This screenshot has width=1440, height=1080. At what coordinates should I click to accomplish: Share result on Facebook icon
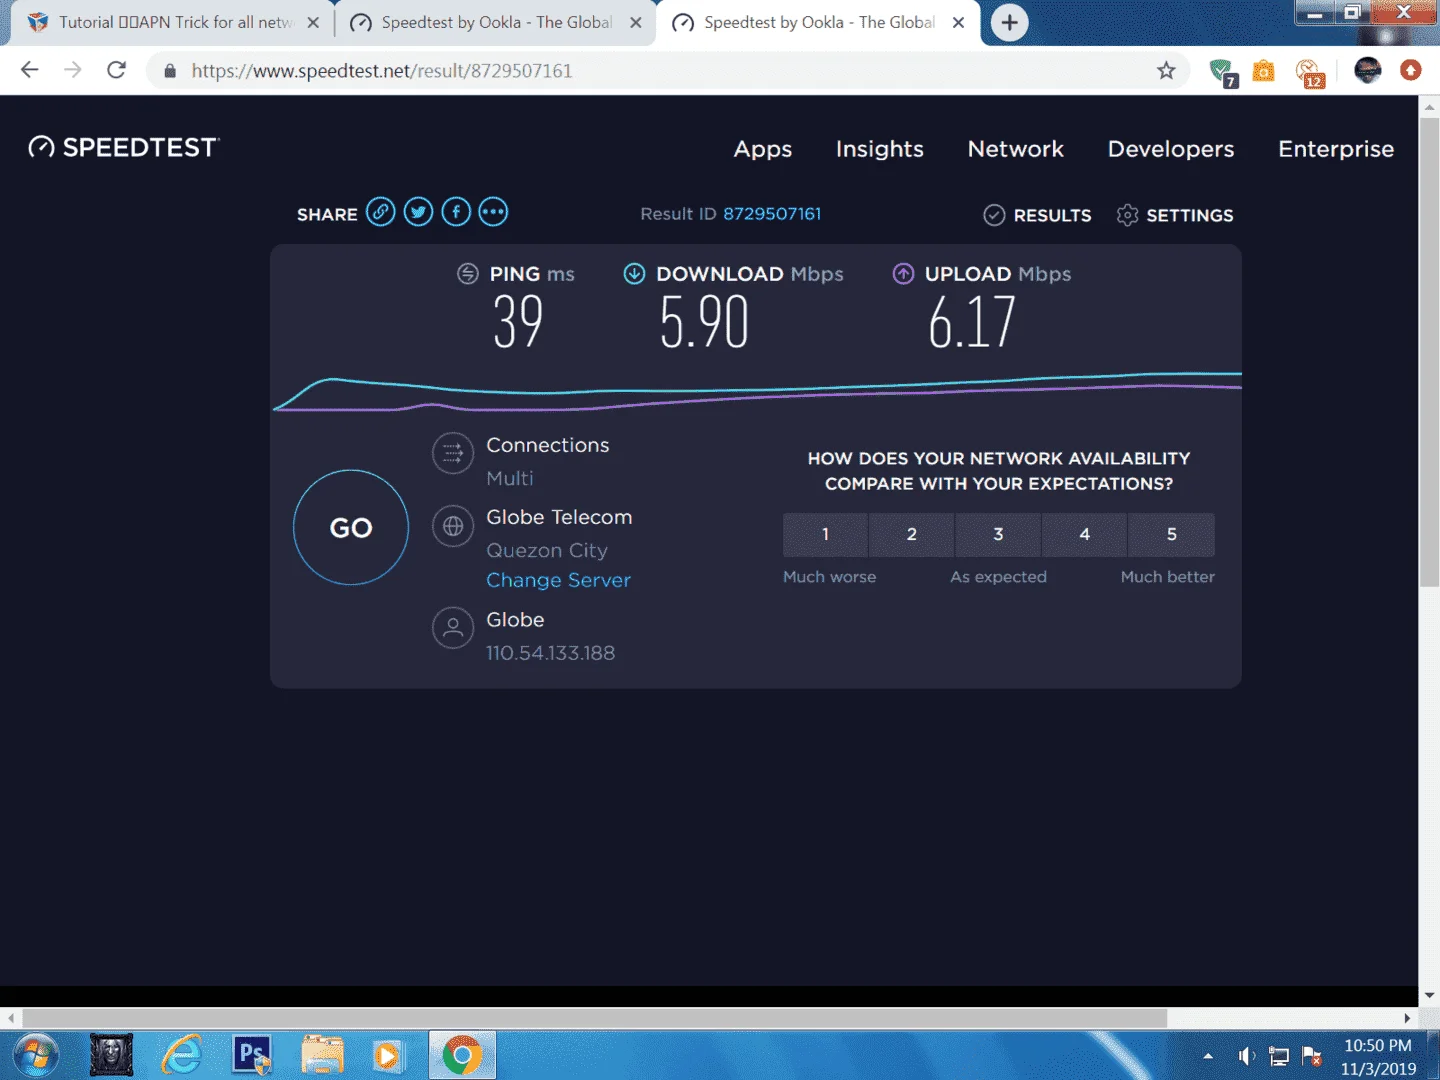(456, 212)
